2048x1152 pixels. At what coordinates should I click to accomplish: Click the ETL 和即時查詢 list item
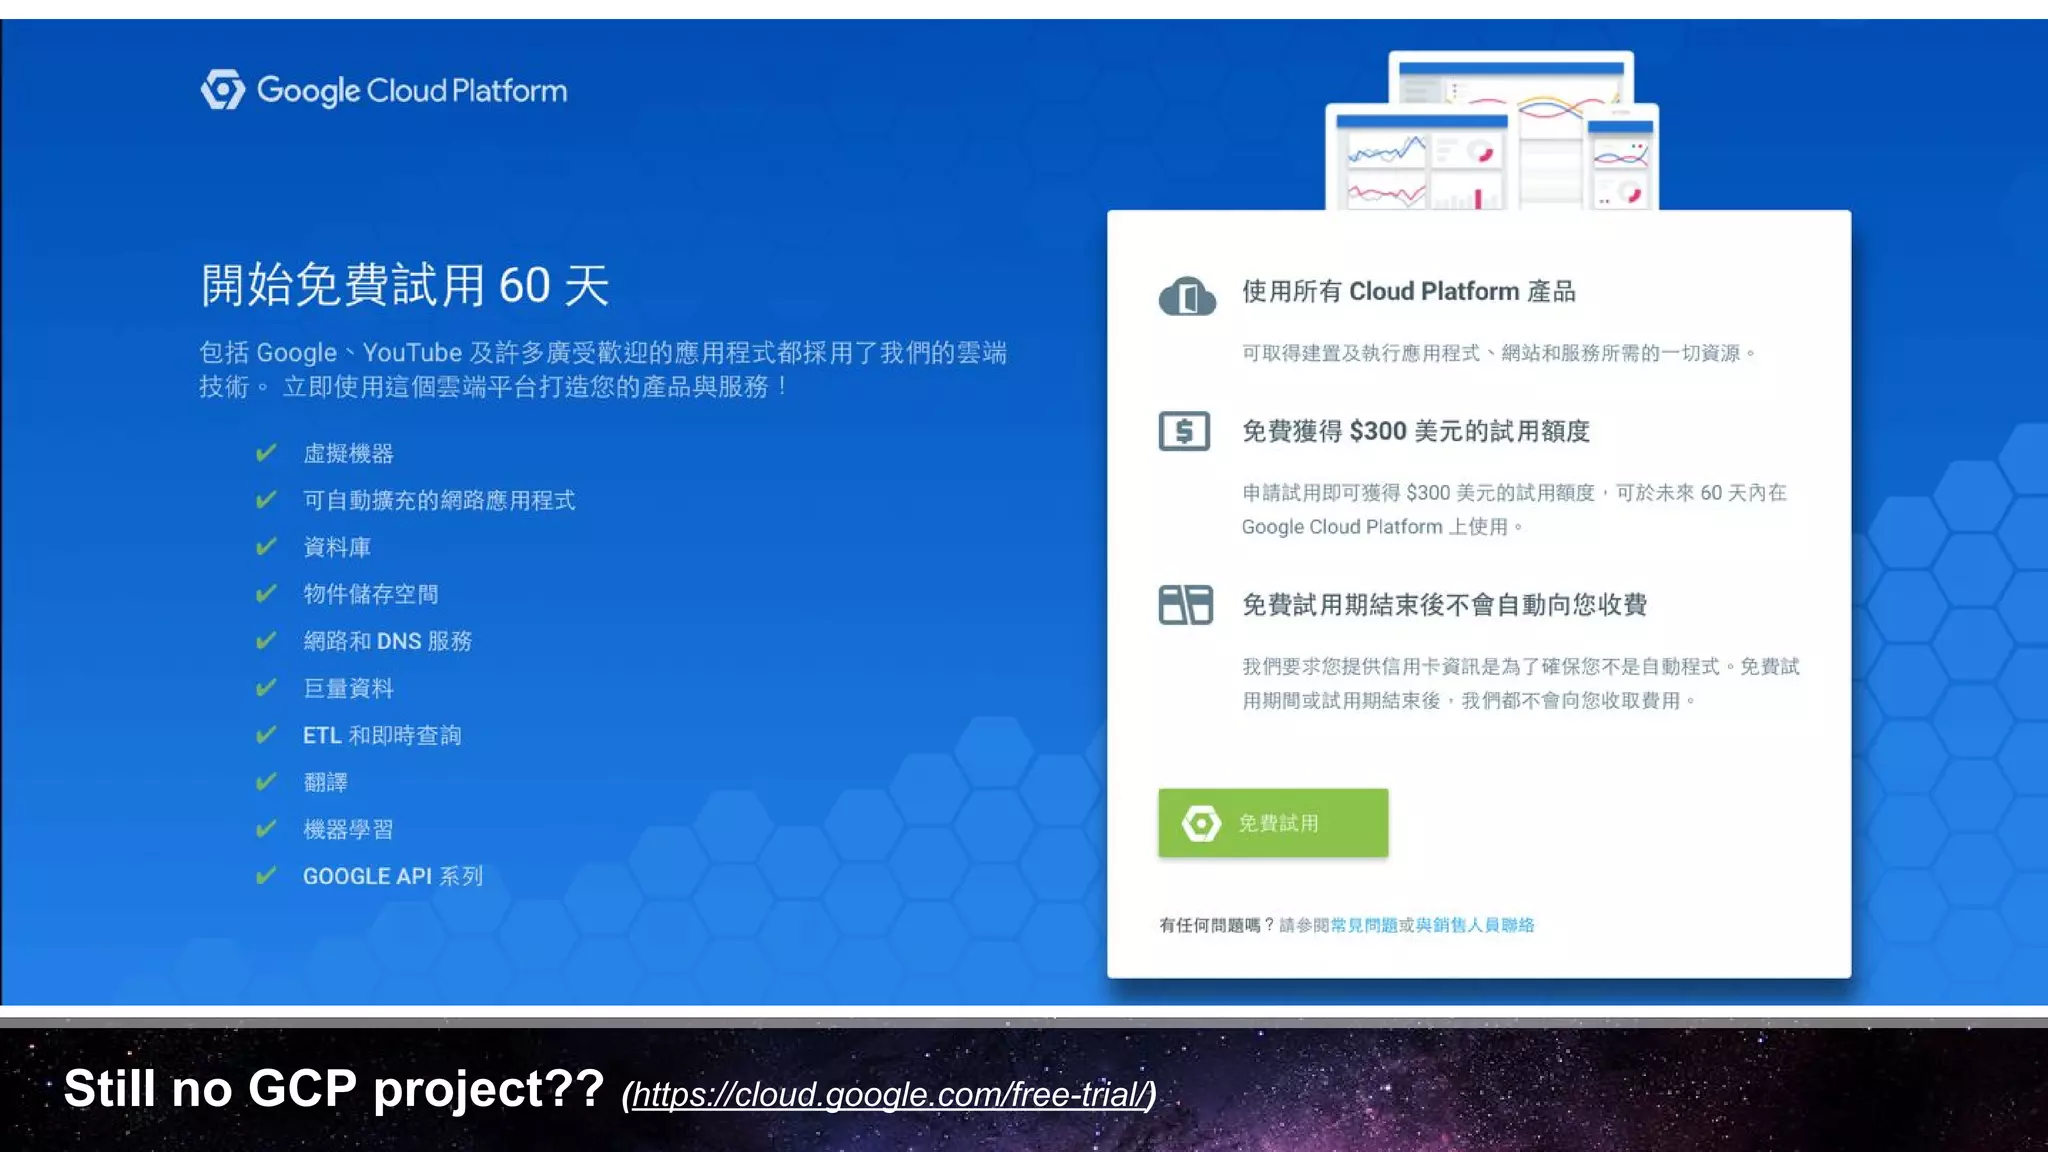[382, 735]
